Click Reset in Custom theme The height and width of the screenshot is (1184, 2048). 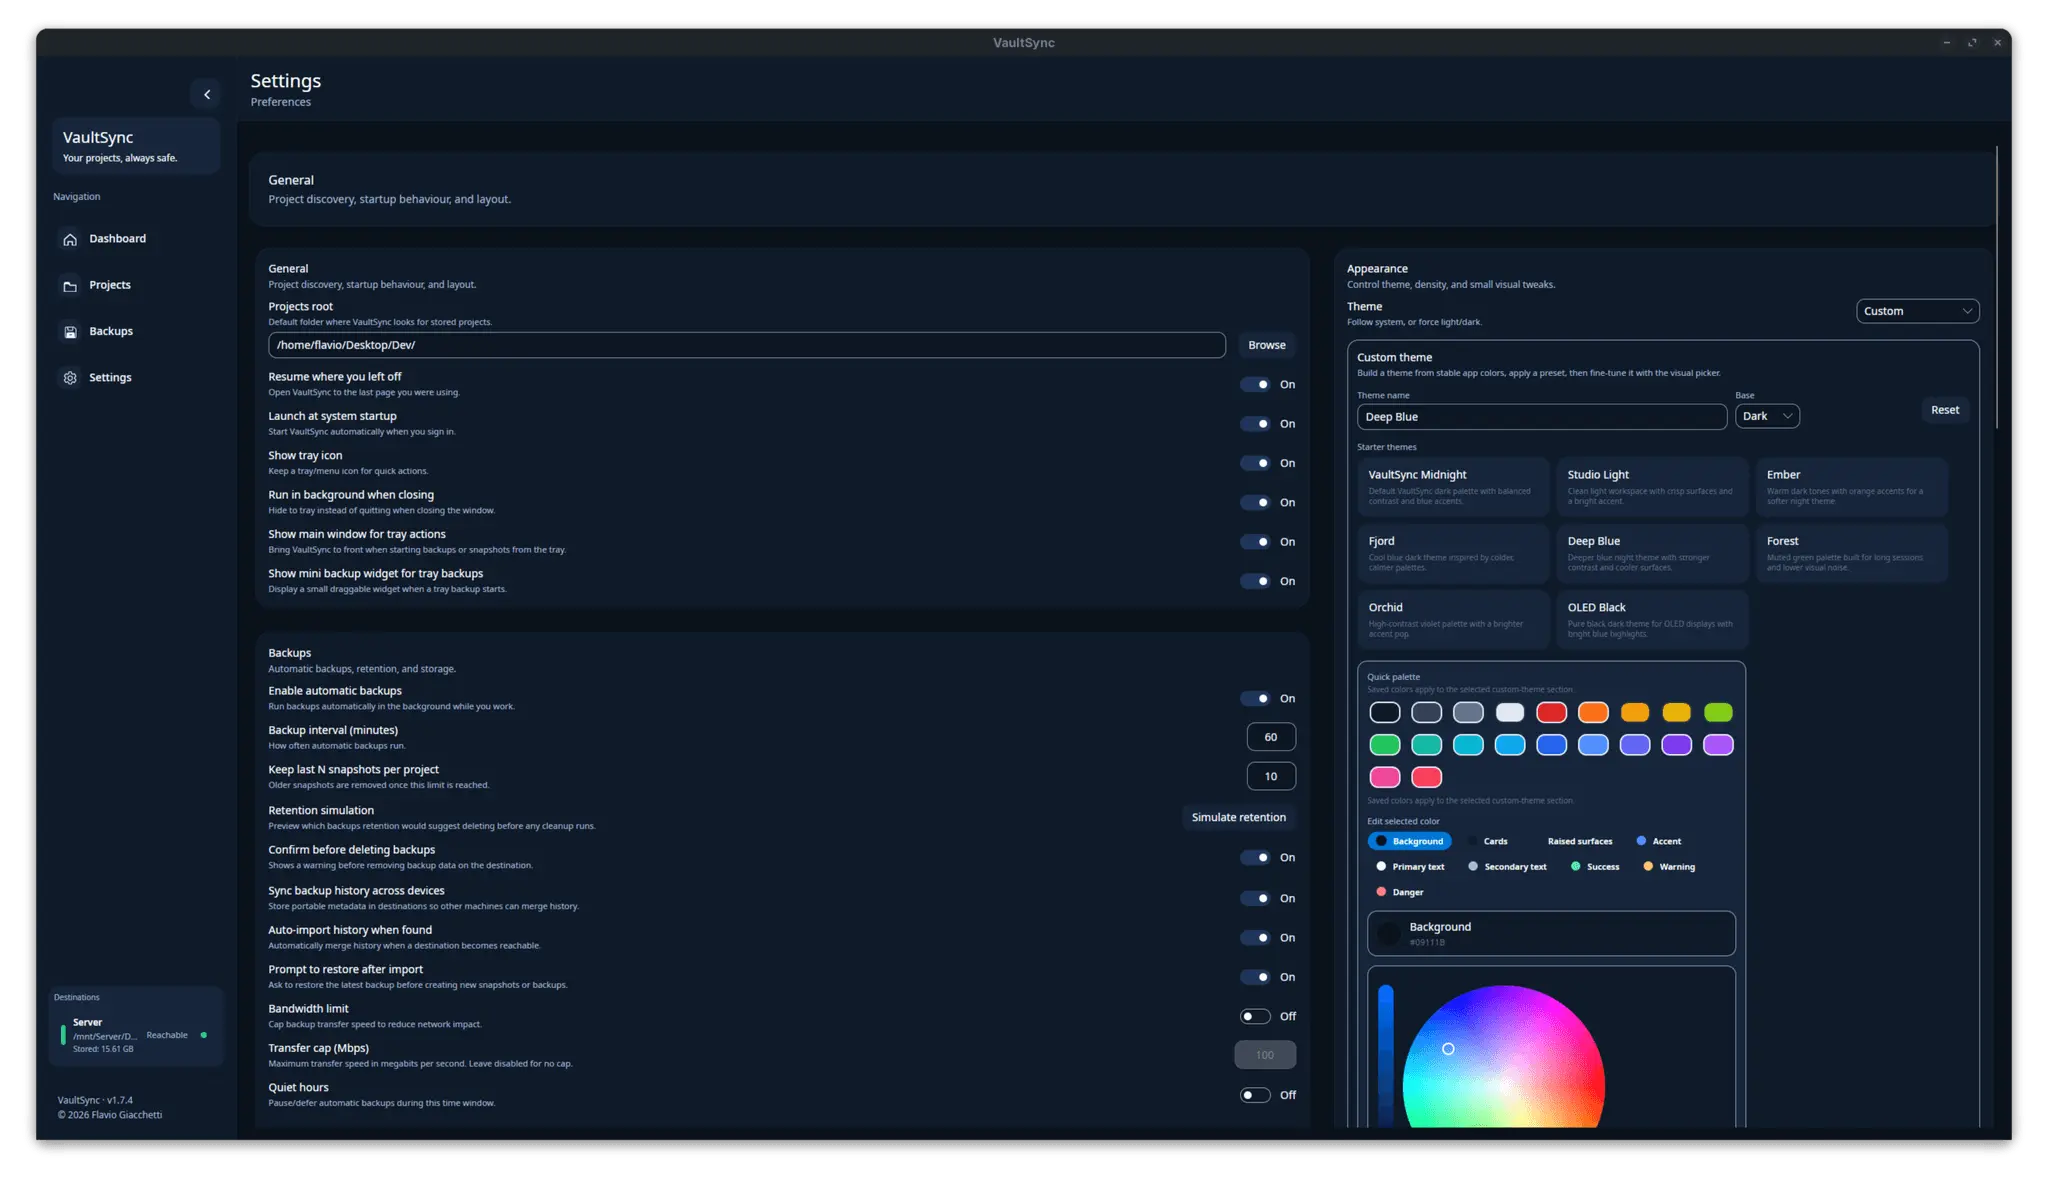click(1944, 410)
